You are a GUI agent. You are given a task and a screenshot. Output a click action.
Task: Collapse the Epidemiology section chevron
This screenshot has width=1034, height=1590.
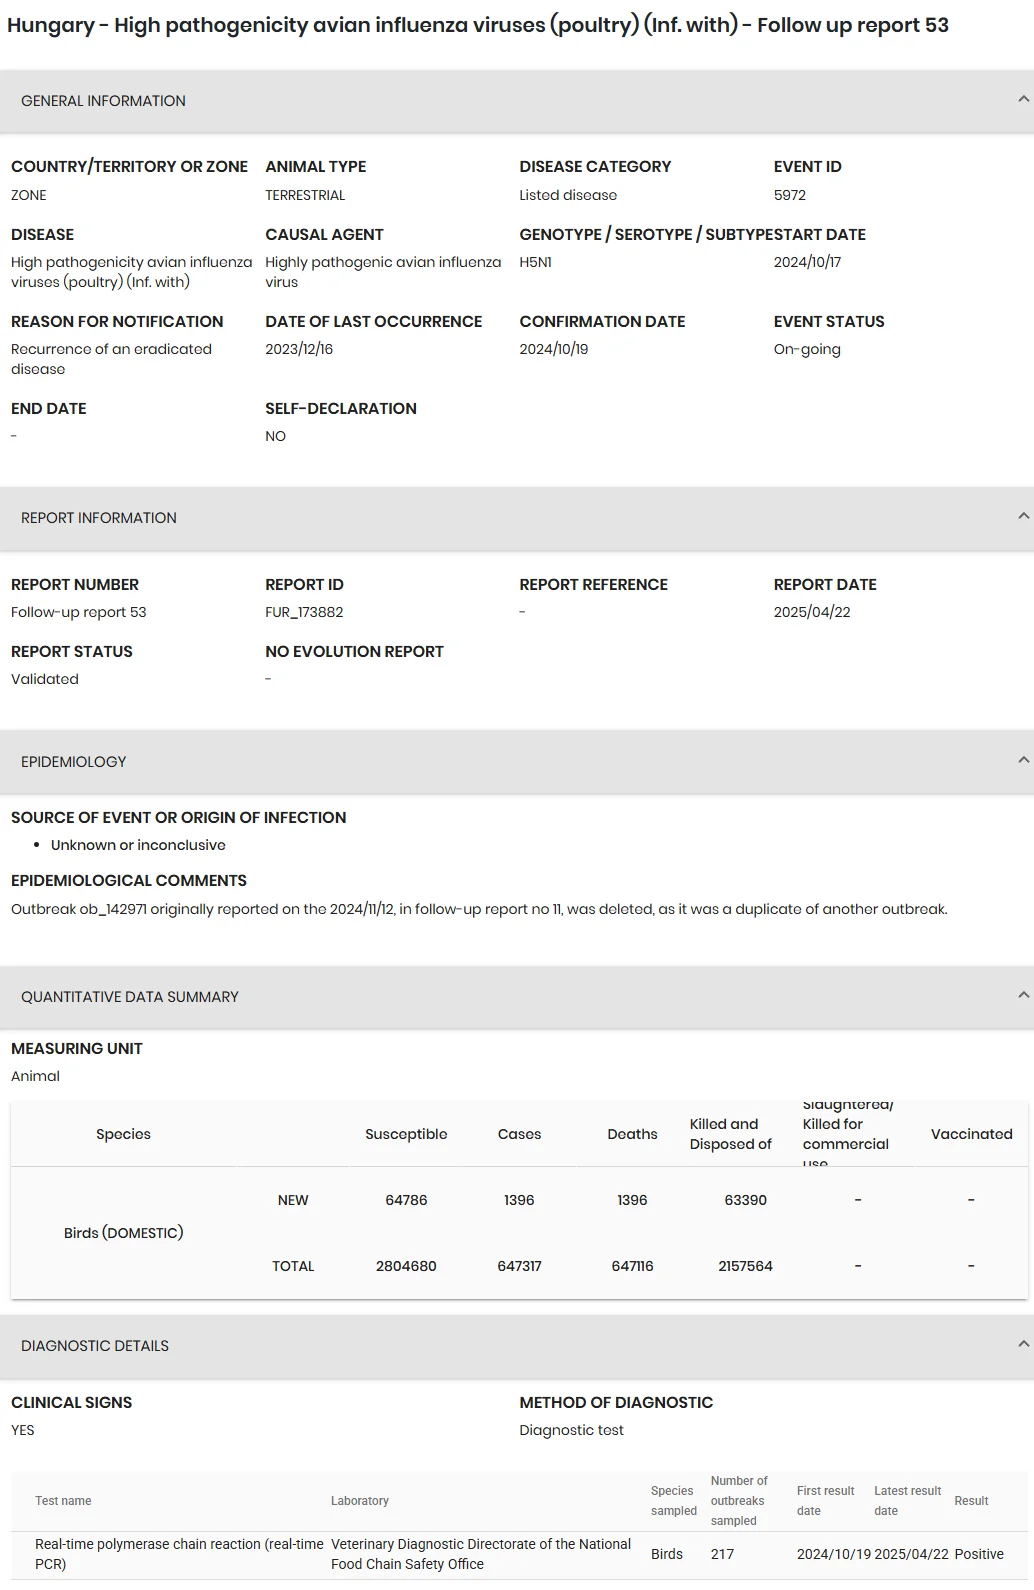pyautogui.click(x=1023, y=760)
